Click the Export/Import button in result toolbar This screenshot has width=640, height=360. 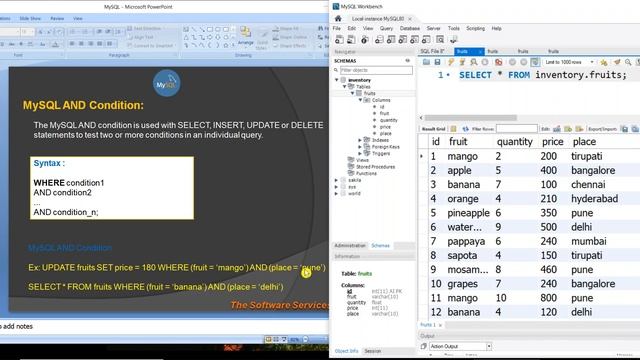(x=602, y=129)
